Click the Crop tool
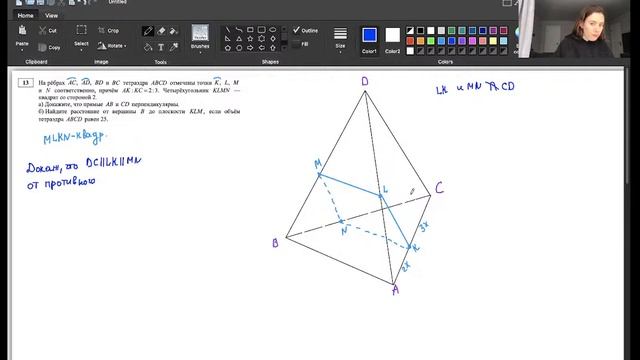The width and height of the screenshot is (640, 360). click(109, 31)
